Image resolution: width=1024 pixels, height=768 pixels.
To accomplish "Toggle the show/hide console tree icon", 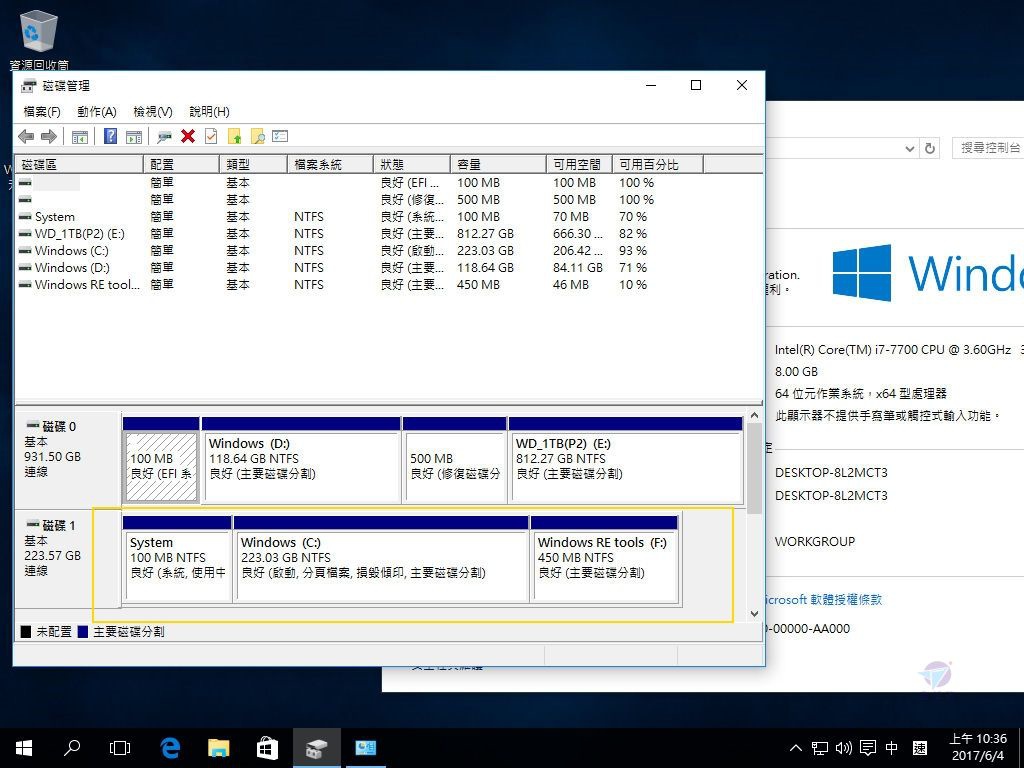I will [80, 136].
